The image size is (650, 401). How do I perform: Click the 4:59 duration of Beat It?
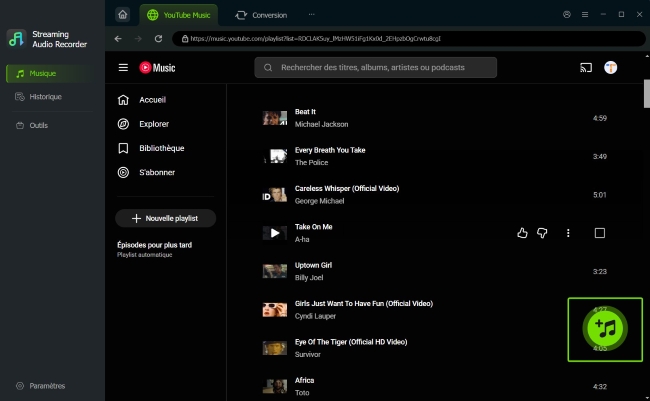pos(599,118)
